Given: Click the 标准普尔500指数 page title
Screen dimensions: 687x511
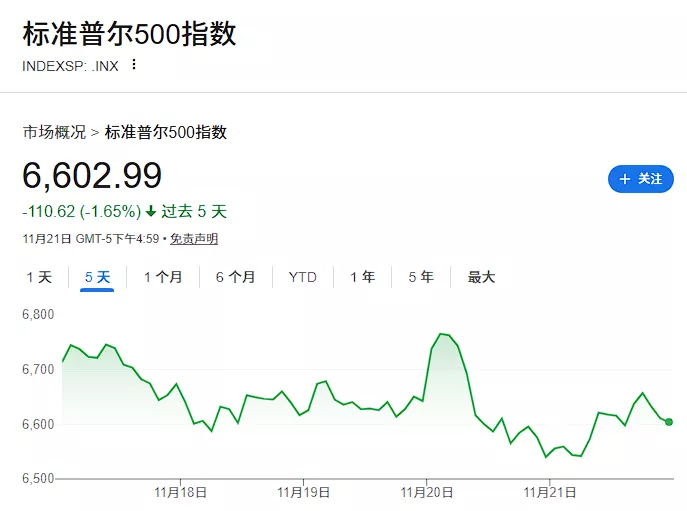Looking at the screenshot, I should (129, 33).
